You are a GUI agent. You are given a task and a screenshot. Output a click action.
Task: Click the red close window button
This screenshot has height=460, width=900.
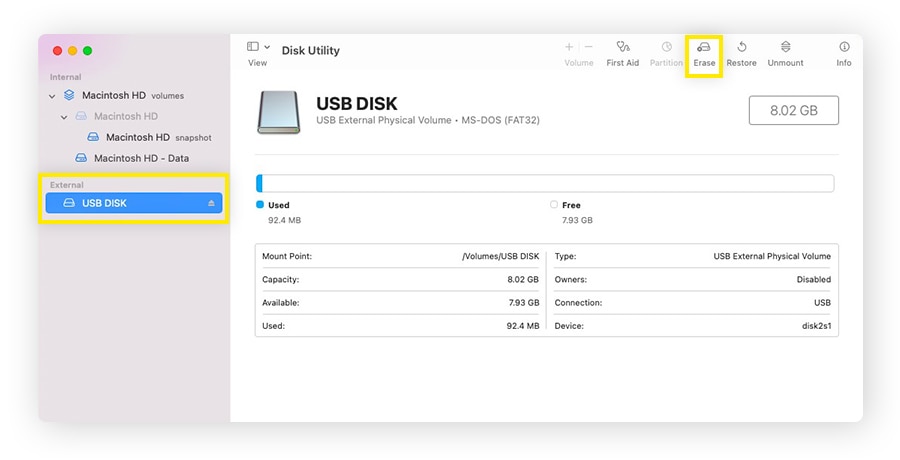[57, 51]
